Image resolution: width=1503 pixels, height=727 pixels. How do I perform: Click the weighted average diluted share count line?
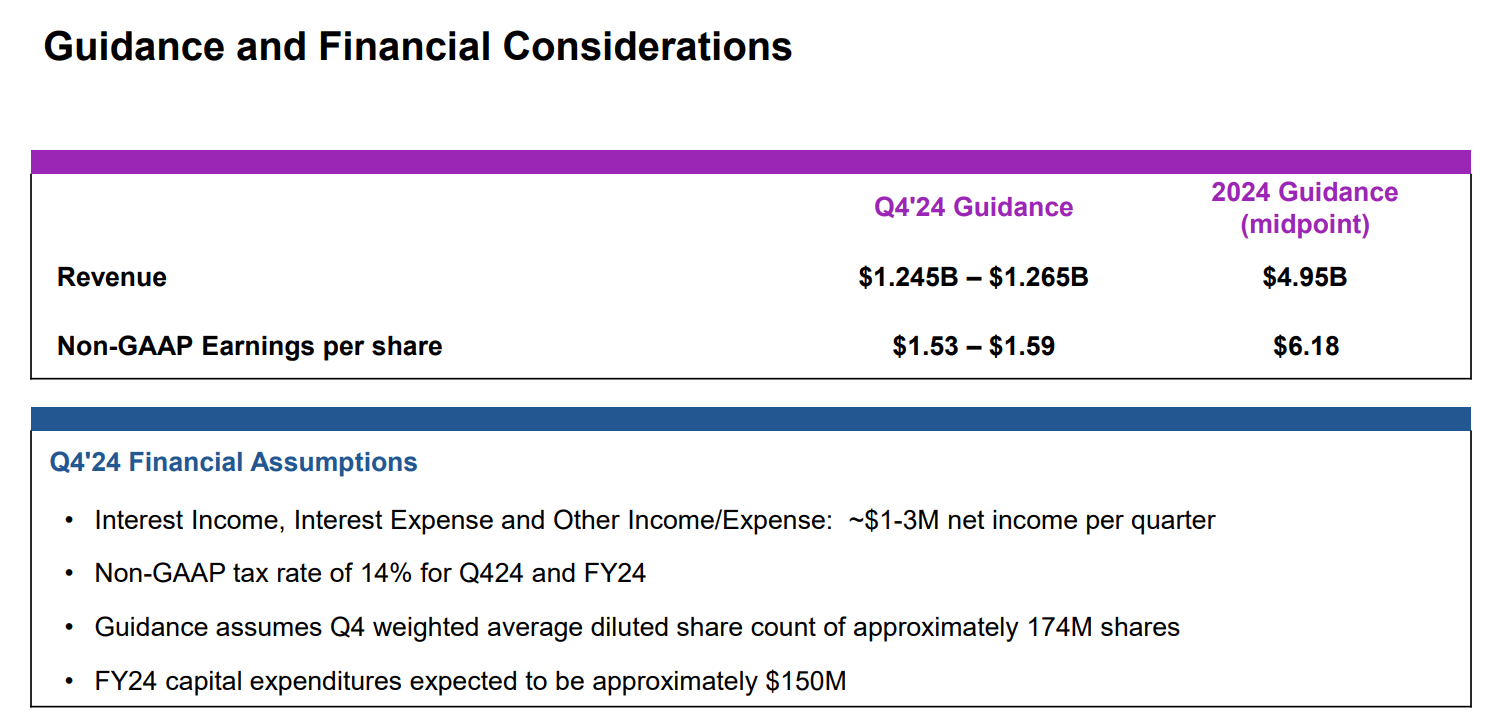pos(637,627)
